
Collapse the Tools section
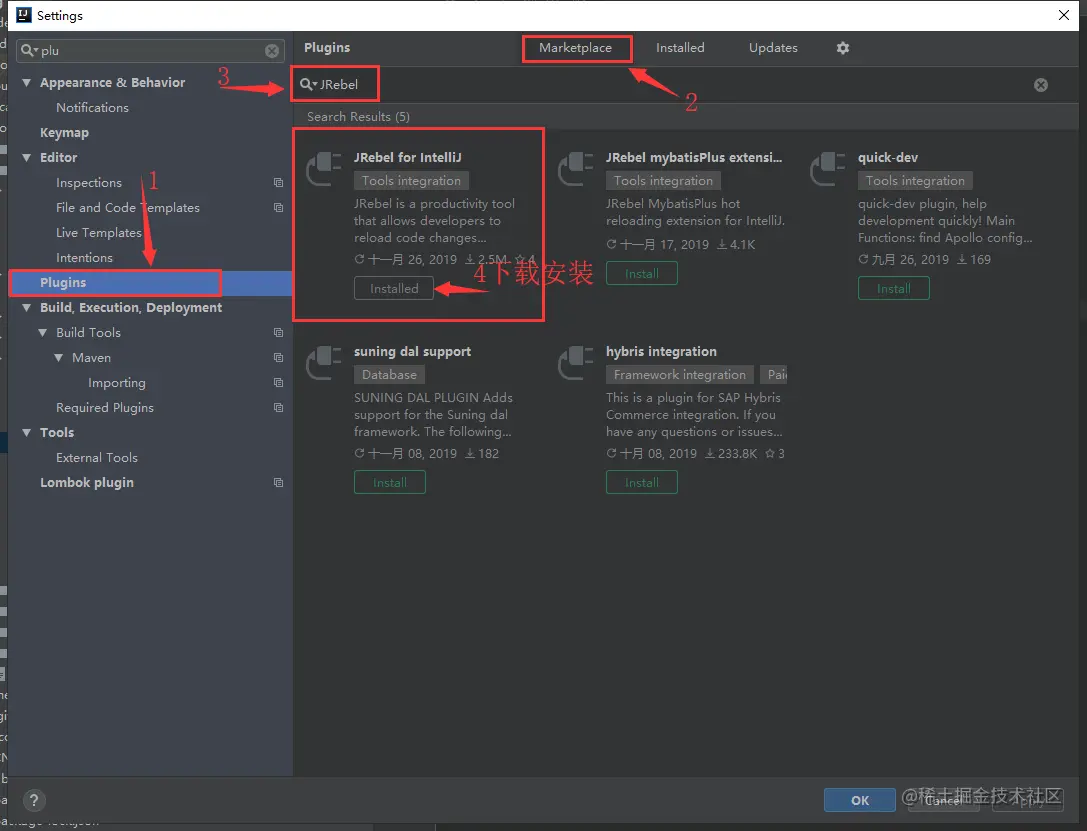tap(26, 432)
